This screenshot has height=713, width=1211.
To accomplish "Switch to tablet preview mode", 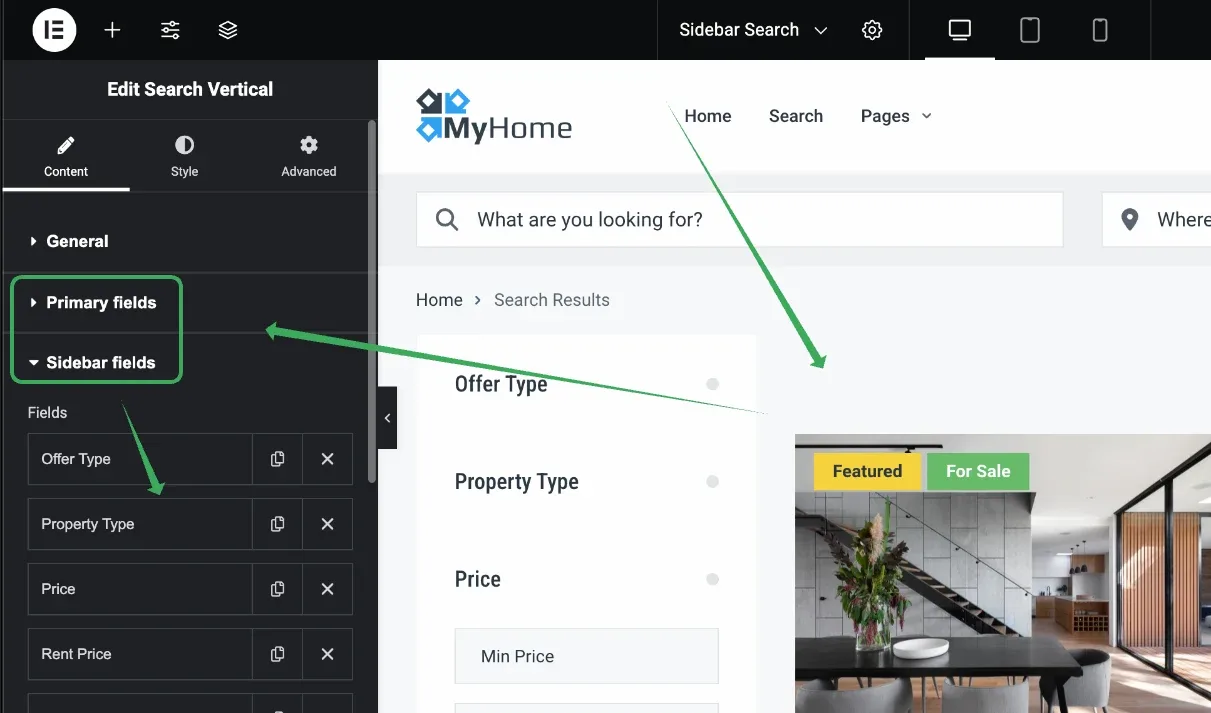I will 1030,30.
